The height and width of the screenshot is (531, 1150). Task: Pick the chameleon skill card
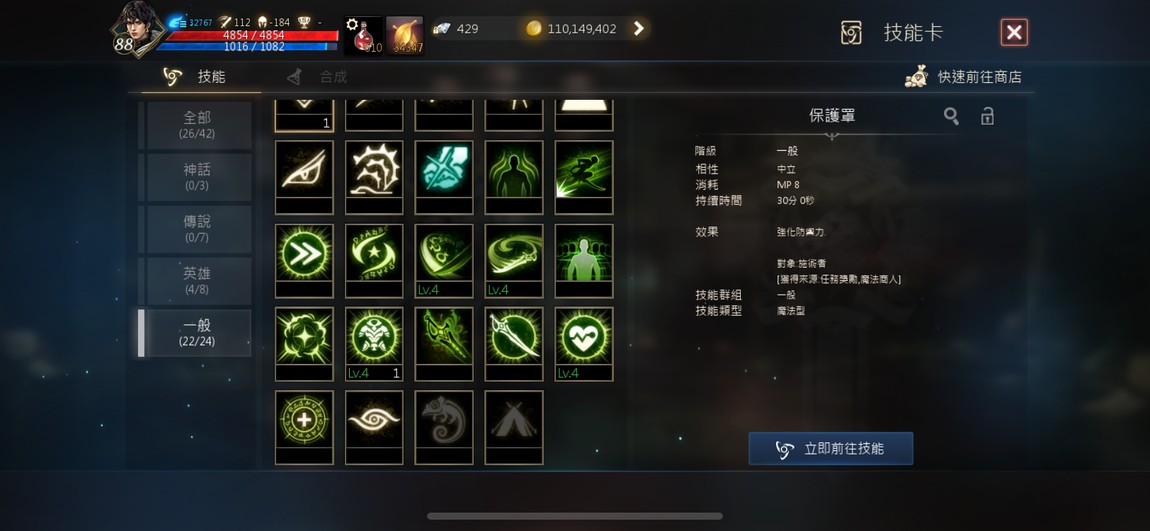click(444, 427)
